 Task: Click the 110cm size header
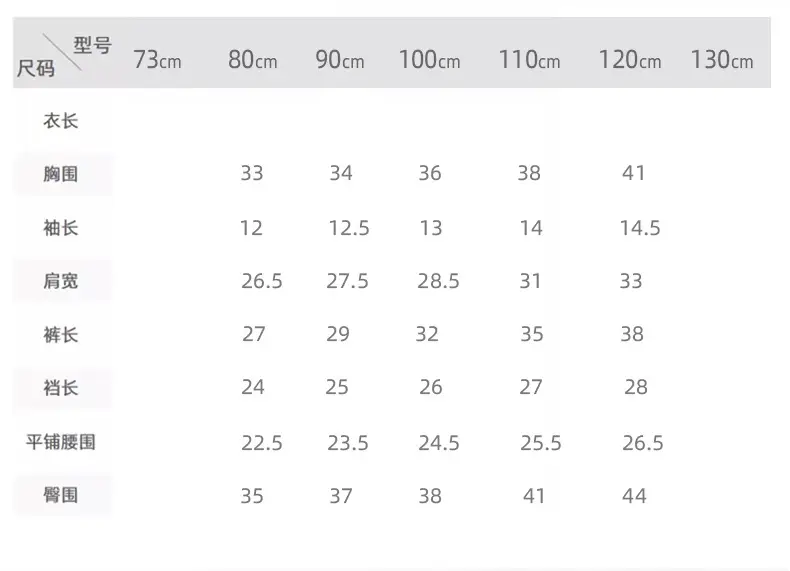point(529,60)
